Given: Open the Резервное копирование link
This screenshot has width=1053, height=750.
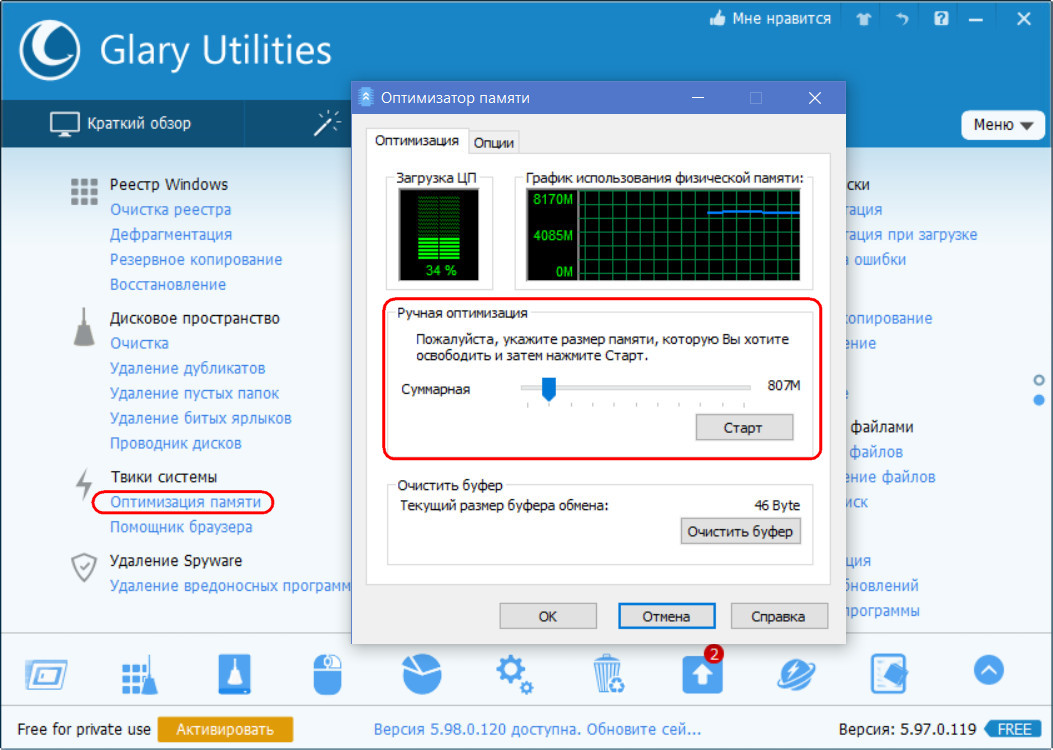Looking at the screenshot, I should click(x=196, y=259).
